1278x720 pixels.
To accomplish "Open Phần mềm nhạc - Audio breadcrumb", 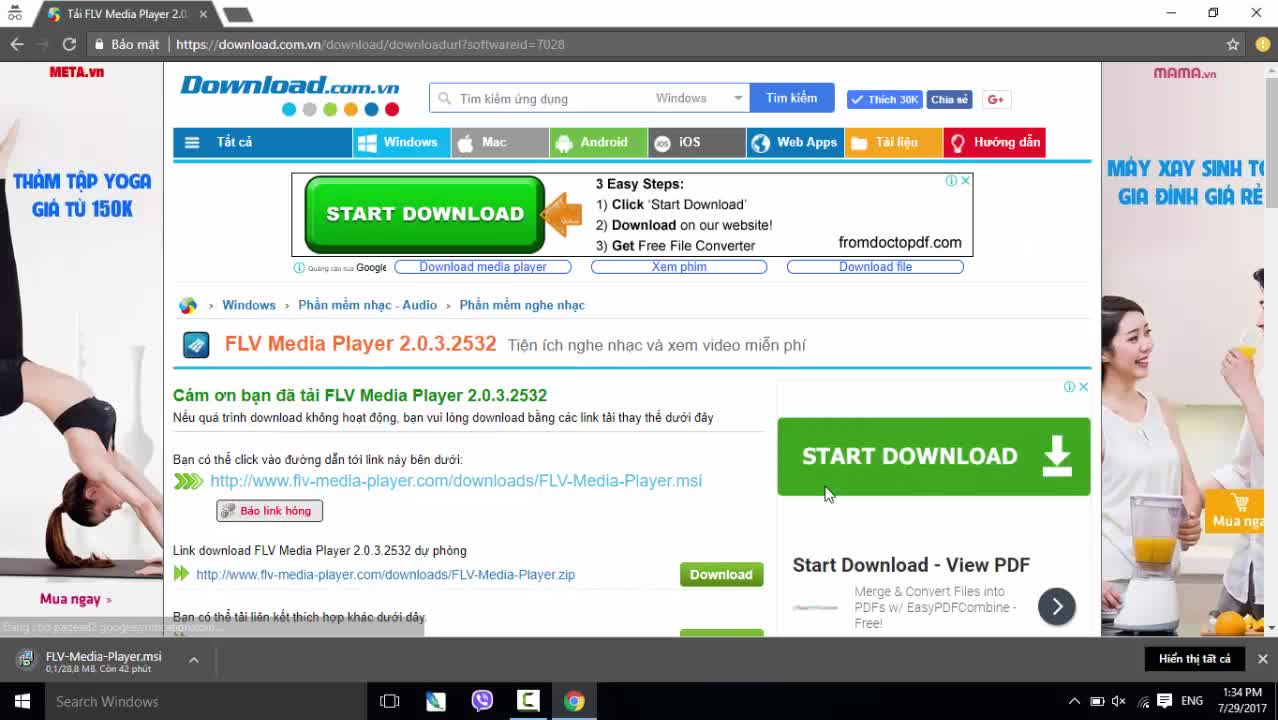I will pos(367,305).
